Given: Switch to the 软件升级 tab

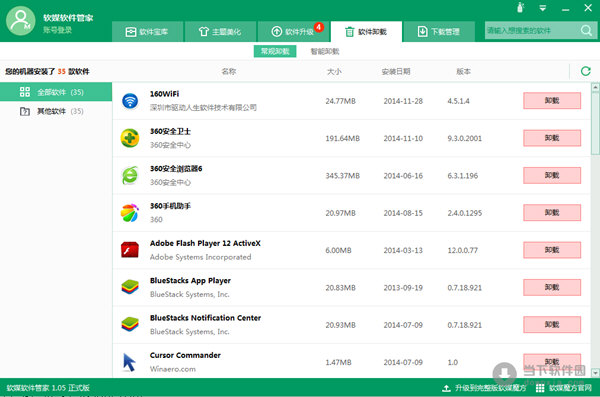Looking at the screenshot, I should 293,31.
